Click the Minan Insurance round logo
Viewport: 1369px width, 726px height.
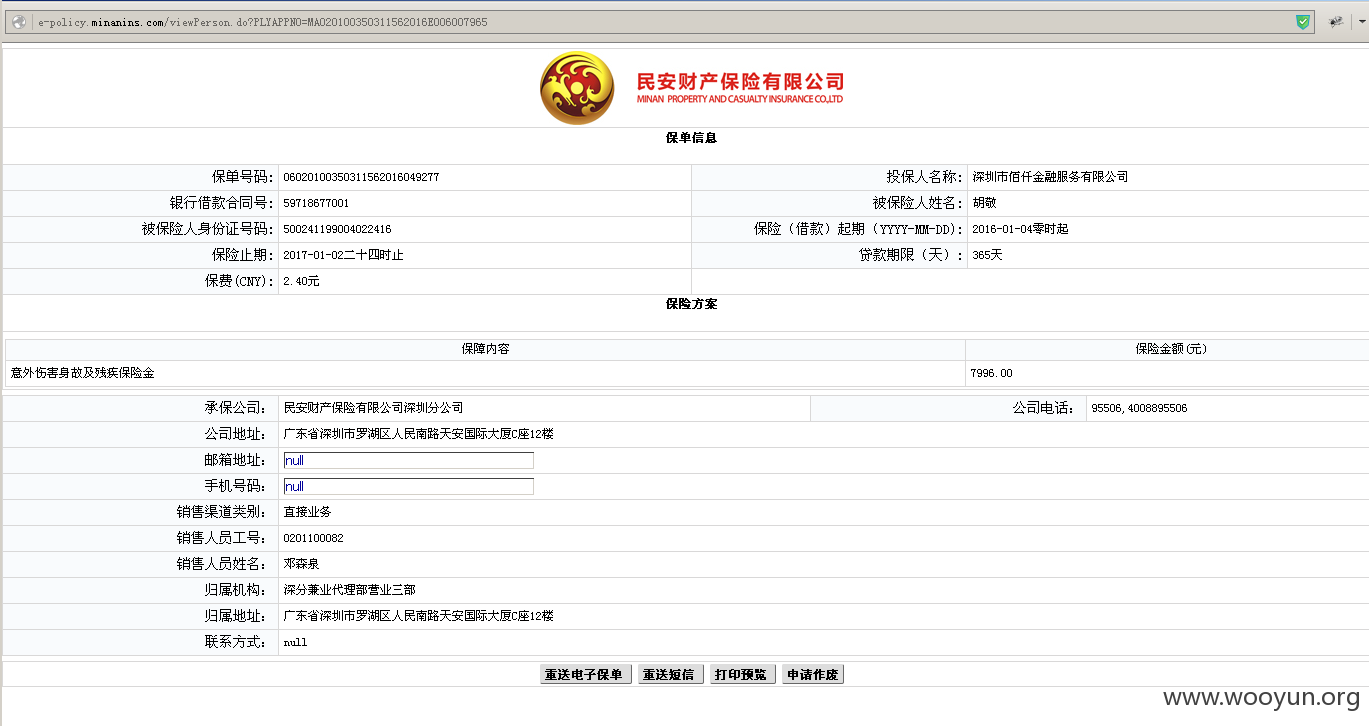pyautogui.click(x=577, y=88)
